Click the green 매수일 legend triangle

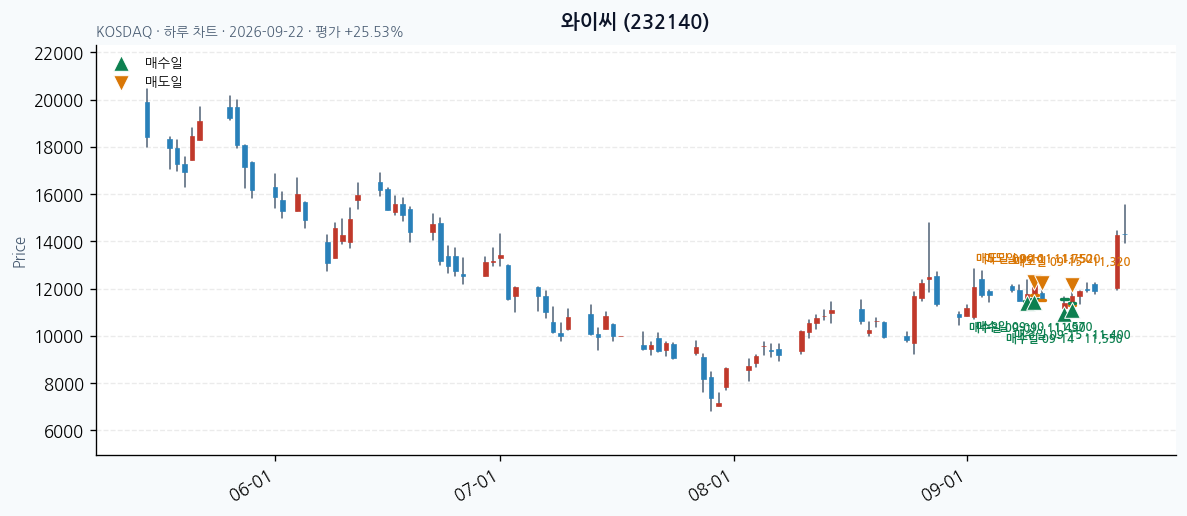coord(121,64)
